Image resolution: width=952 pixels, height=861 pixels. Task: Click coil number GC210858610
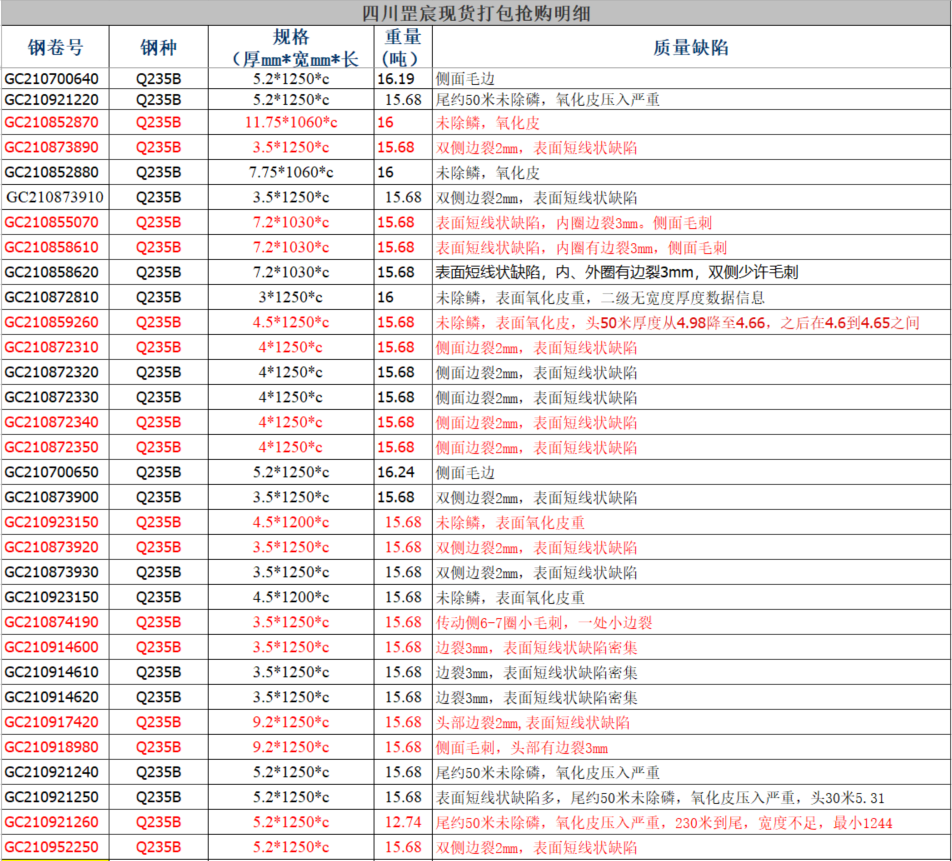pos(52,247)
